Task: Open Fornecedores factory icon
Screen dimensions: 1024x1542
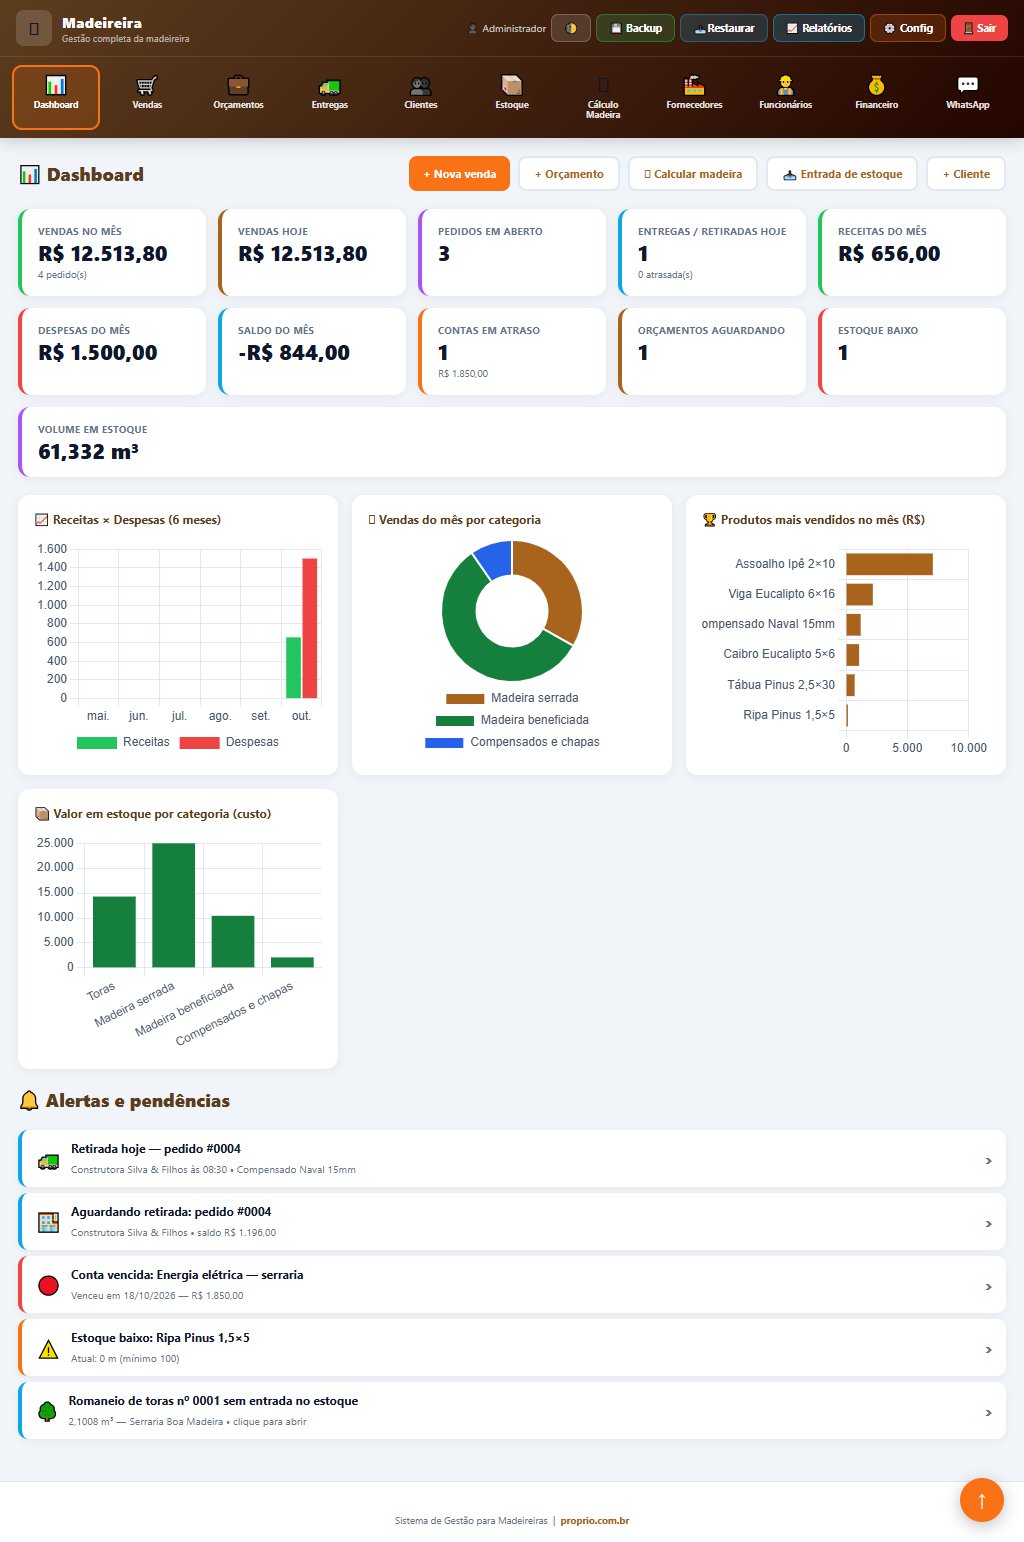Action: pyautogui.click(x=694, y=86)
